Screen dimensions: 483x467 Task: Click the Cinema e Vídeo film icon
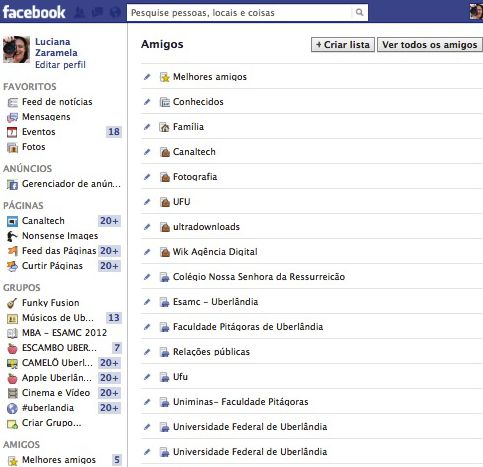point(12,393)
